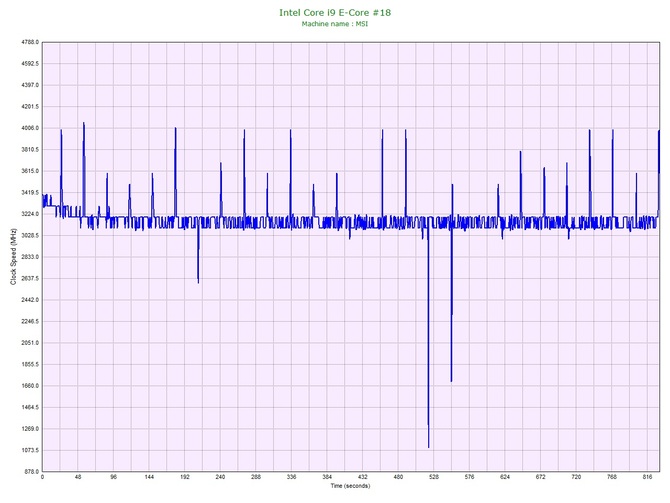
Task: Click the y-axis value 1073.5
Action: pos(30,450)
